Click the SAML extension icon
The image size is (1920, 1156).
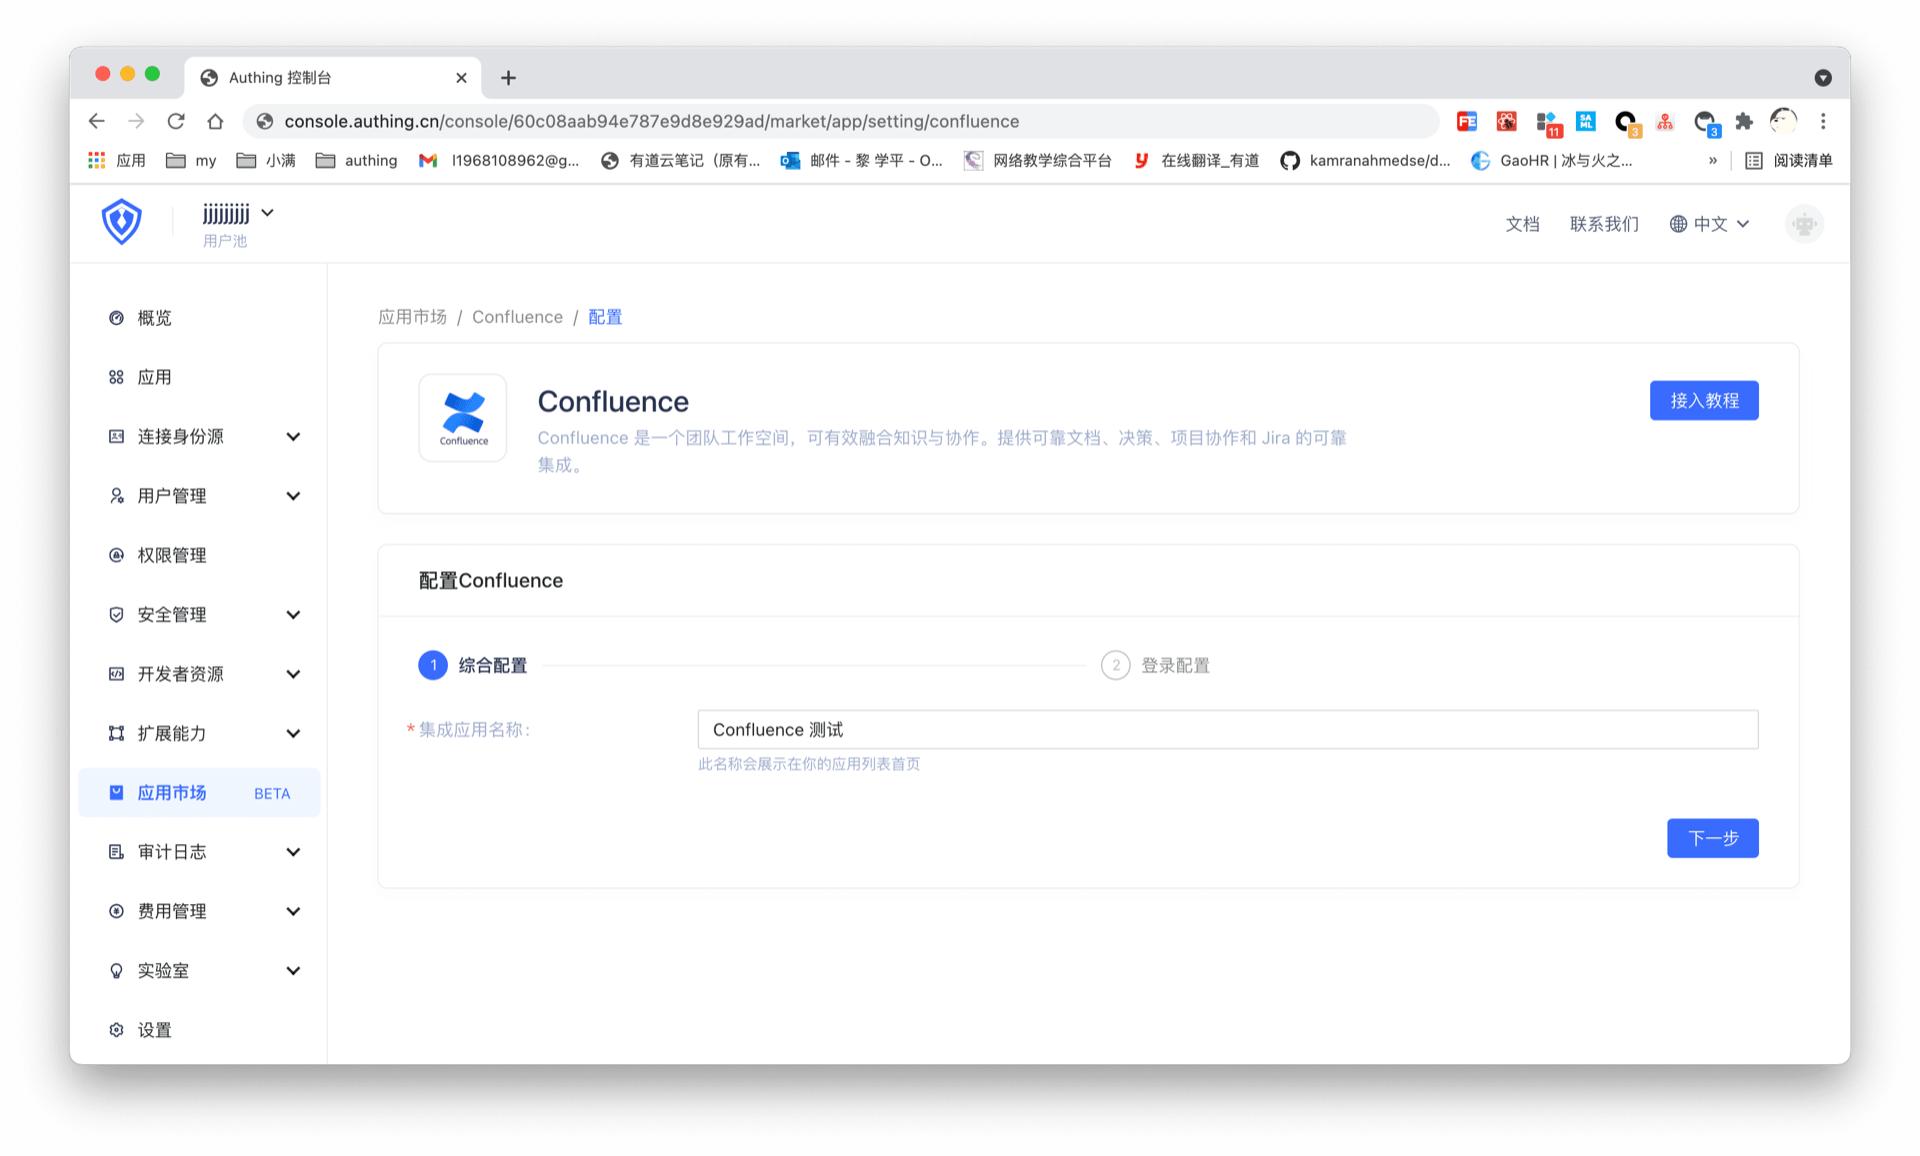(1585, 121)
